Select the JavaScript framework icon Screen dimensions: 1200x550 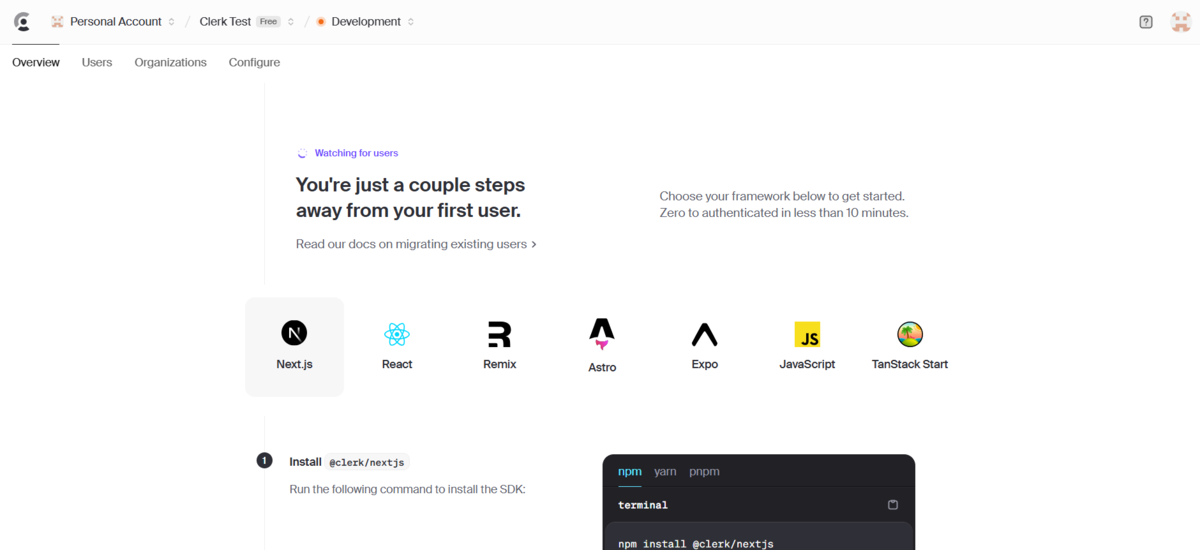tap(807, 334)
